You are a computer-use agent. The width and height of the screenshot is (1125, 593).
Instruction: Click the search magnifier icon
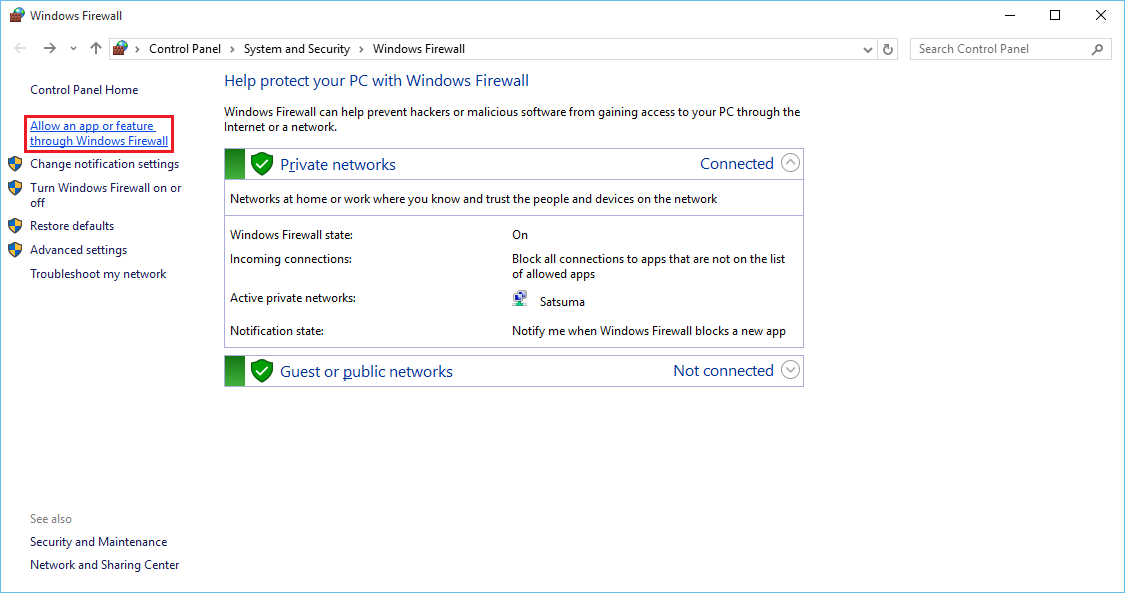1097,48
